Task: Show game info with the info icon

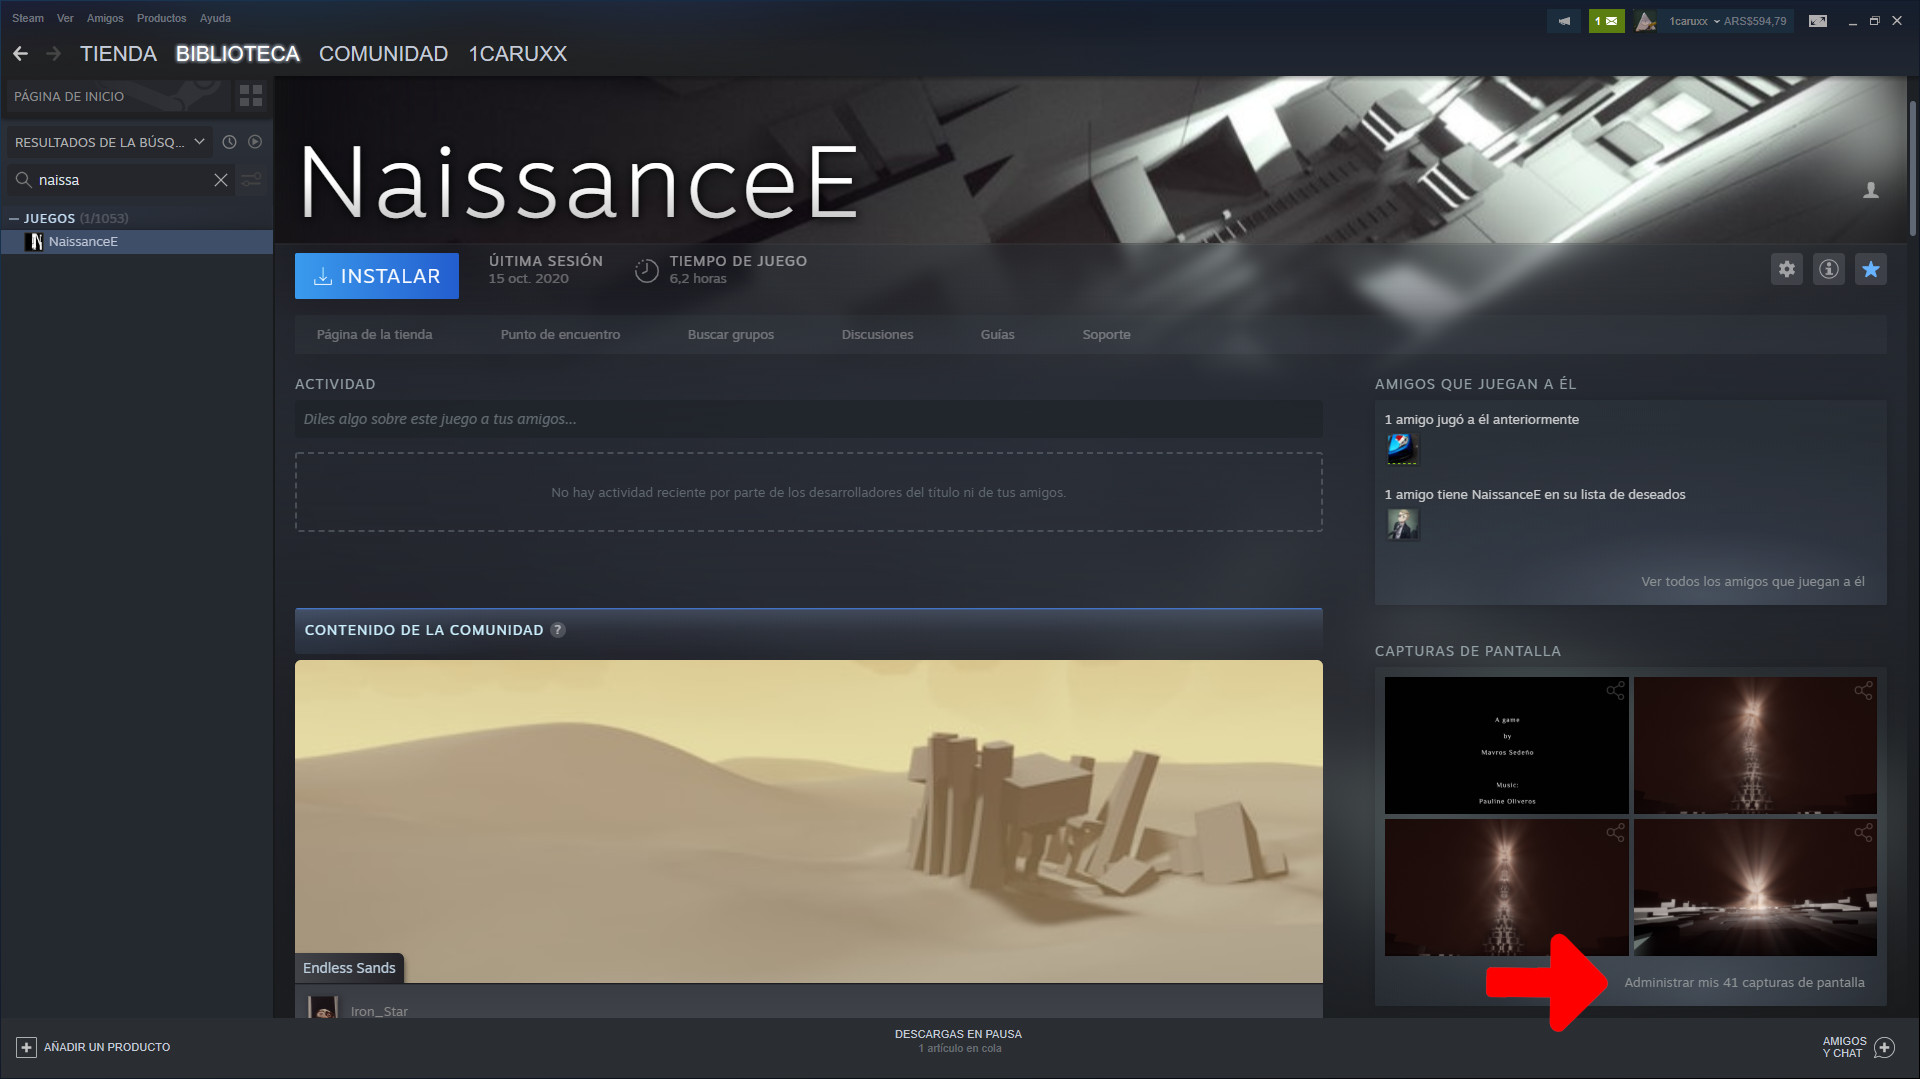Action: point(1829,269)
